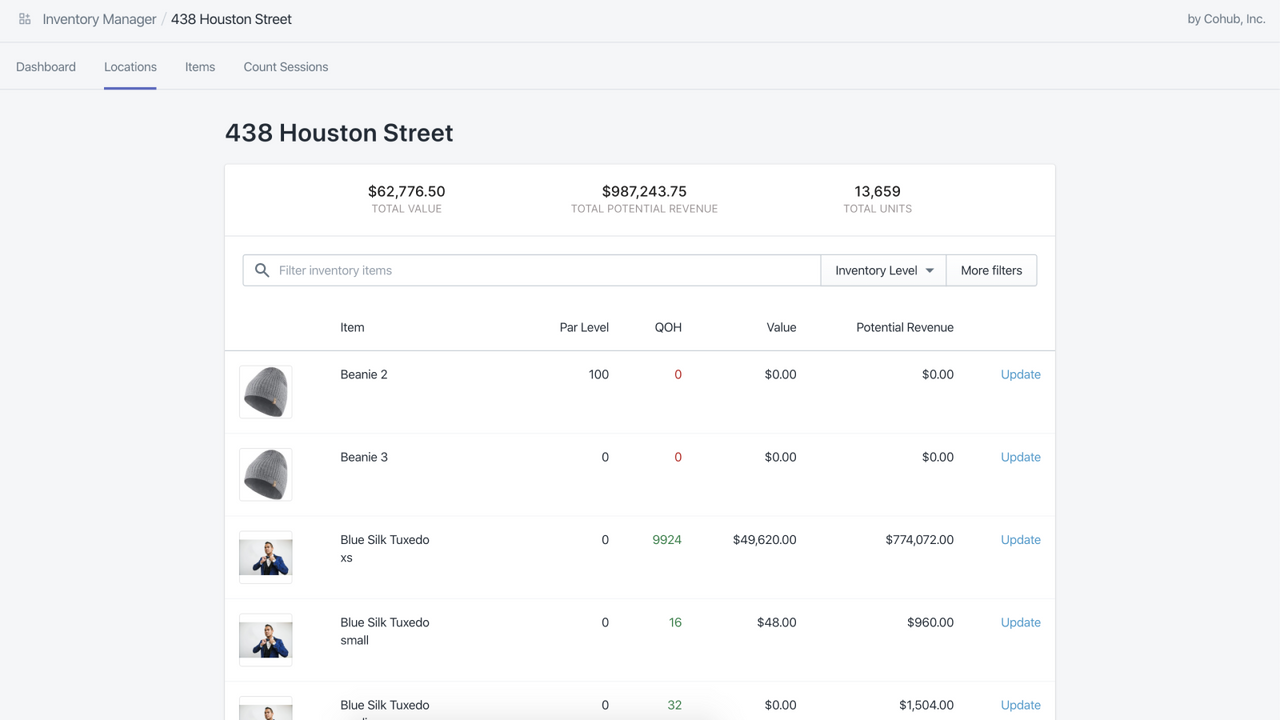
Task: Click the by Cohub, Inc. label
Action: pyautogui.click(x=1226, y=19)
